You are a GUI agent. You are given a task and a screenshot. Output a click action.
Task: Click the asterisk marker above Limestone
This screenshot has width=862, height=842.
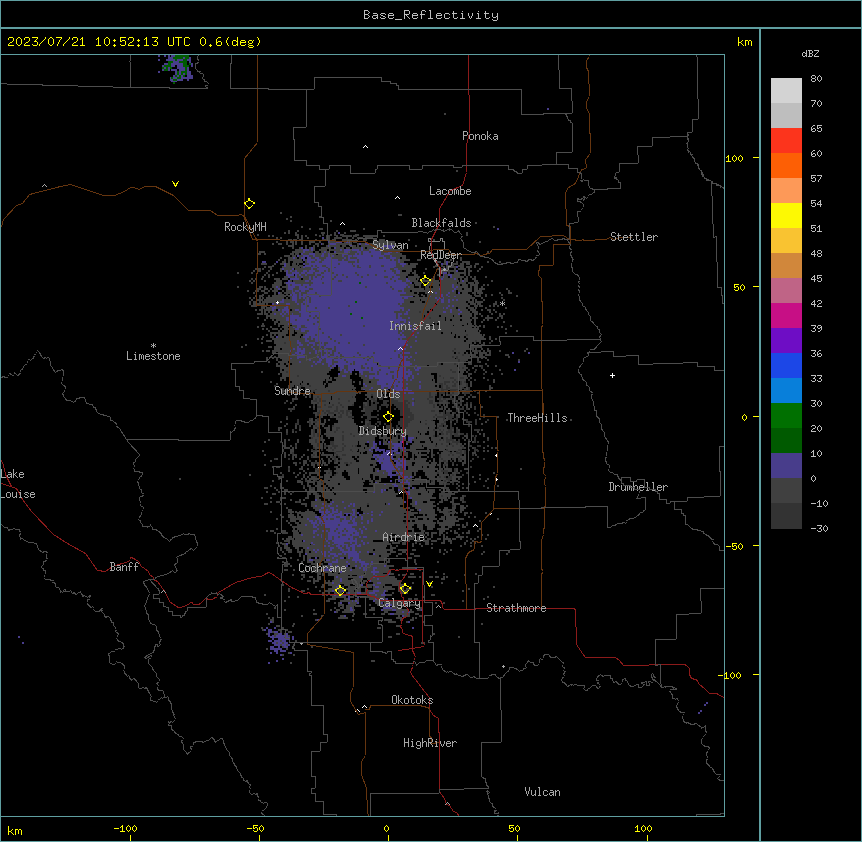click(153, 346)
